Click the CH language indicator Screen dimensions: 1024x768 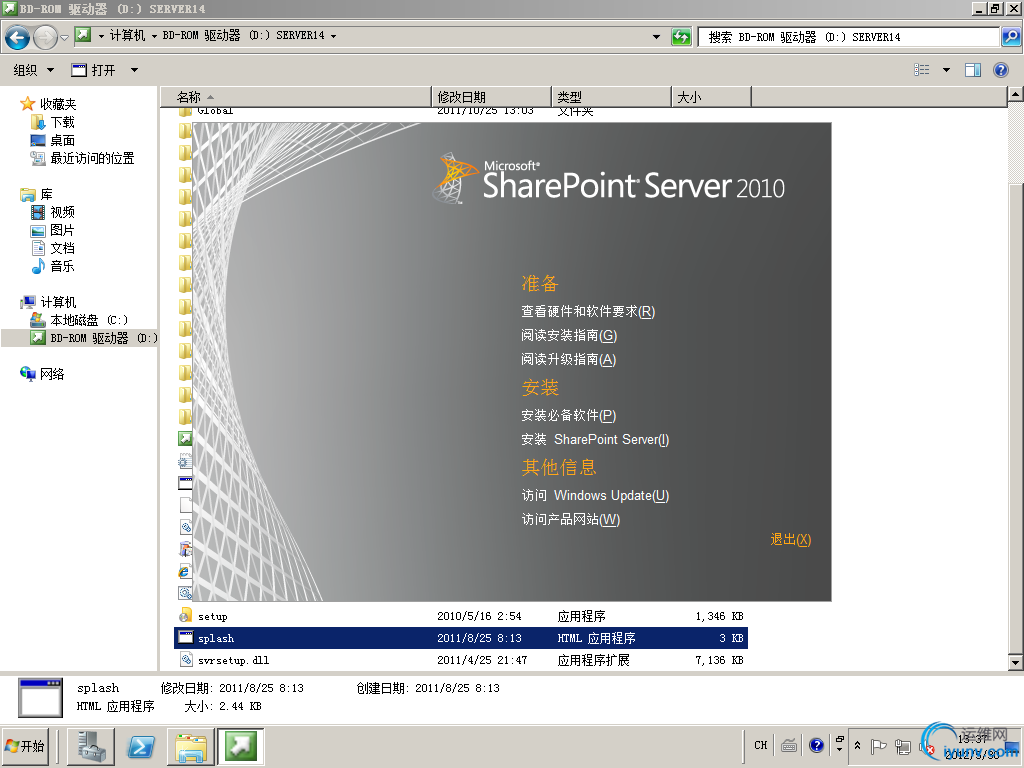click(761, 745)
